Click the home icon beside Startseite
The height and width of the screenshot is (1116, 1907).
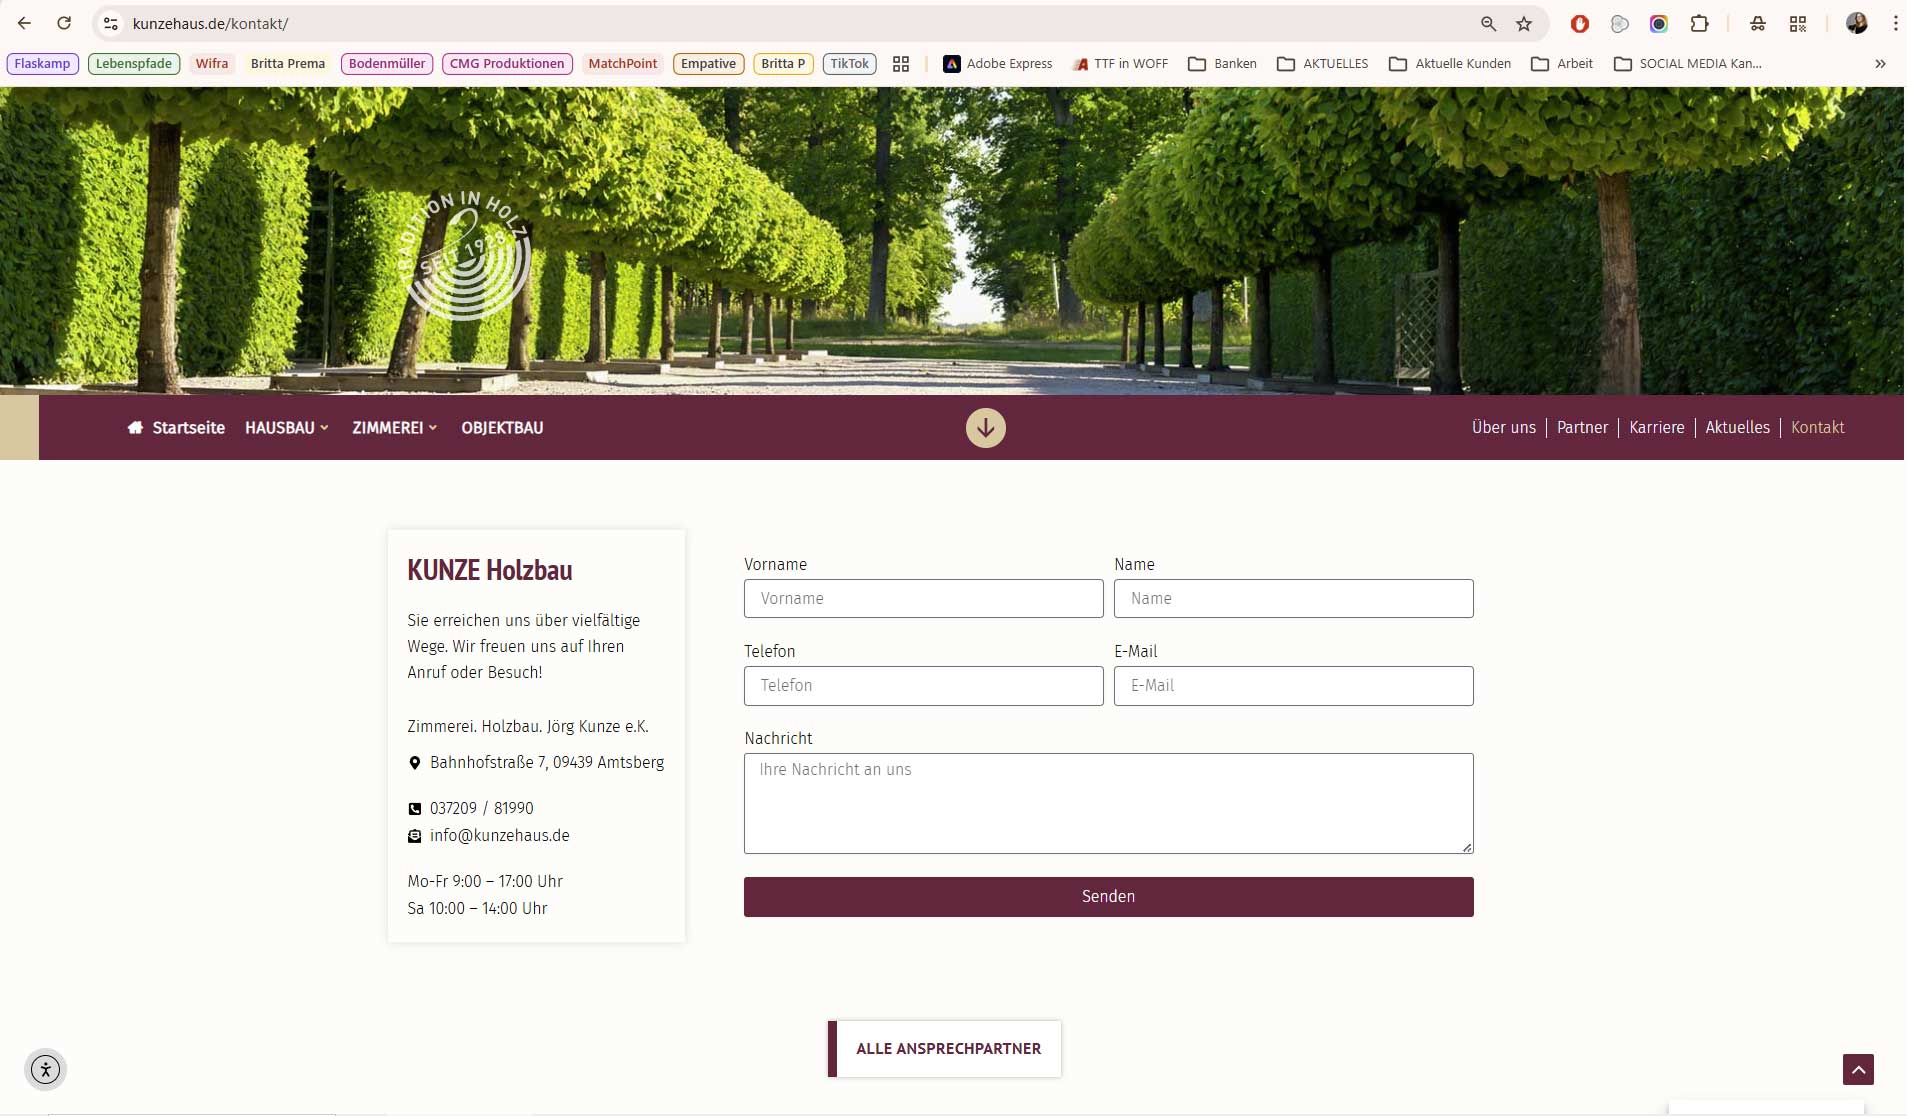pos(135,428)
